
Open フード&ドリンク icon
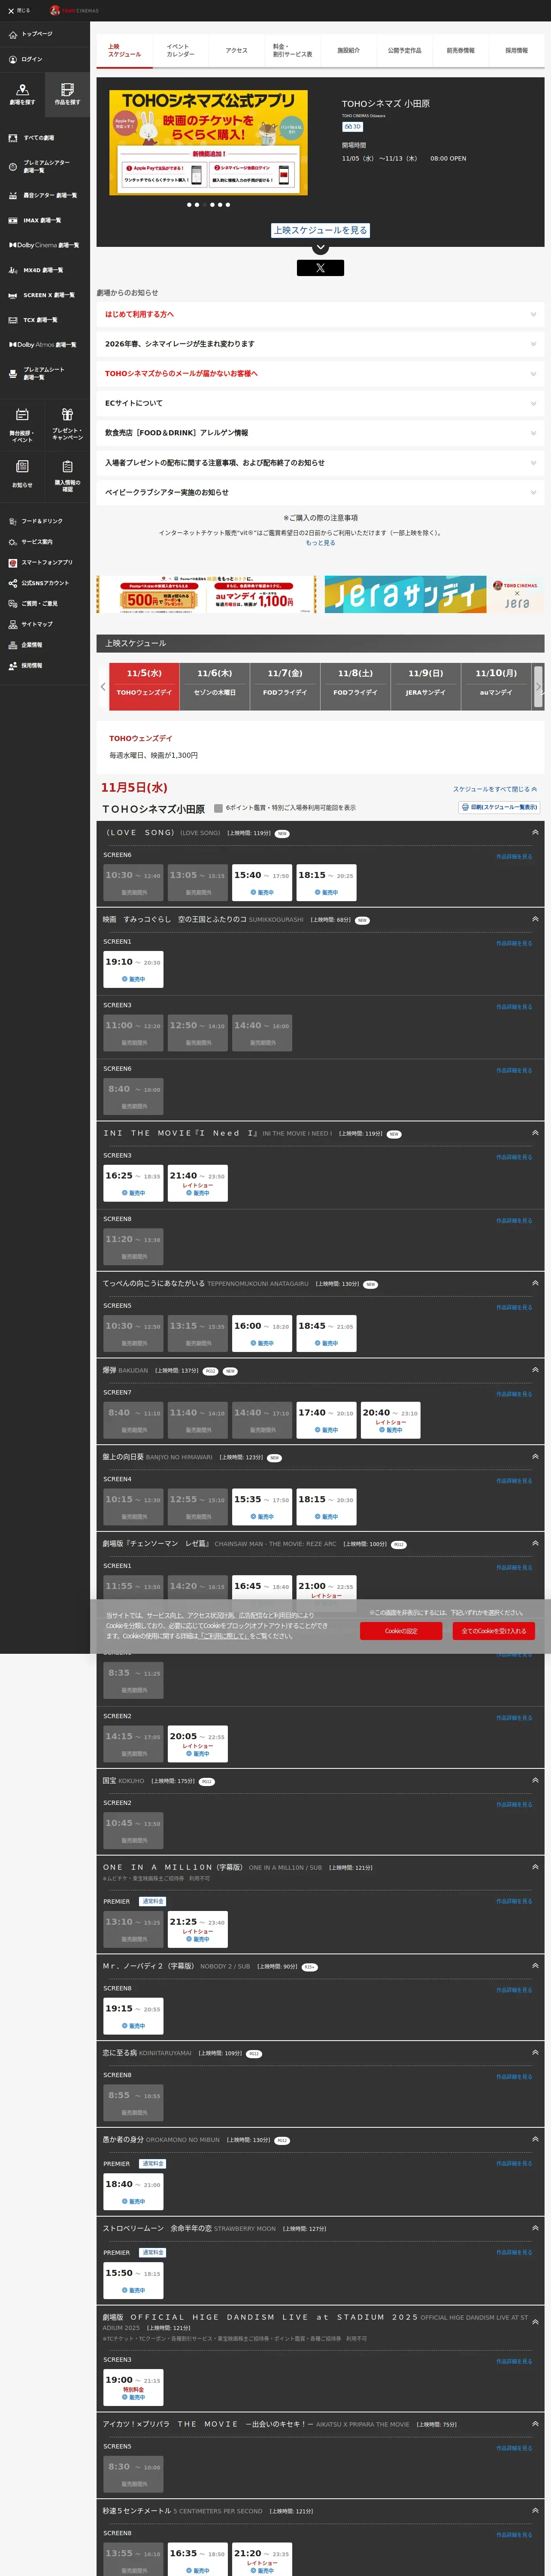[x=13, y=521]
